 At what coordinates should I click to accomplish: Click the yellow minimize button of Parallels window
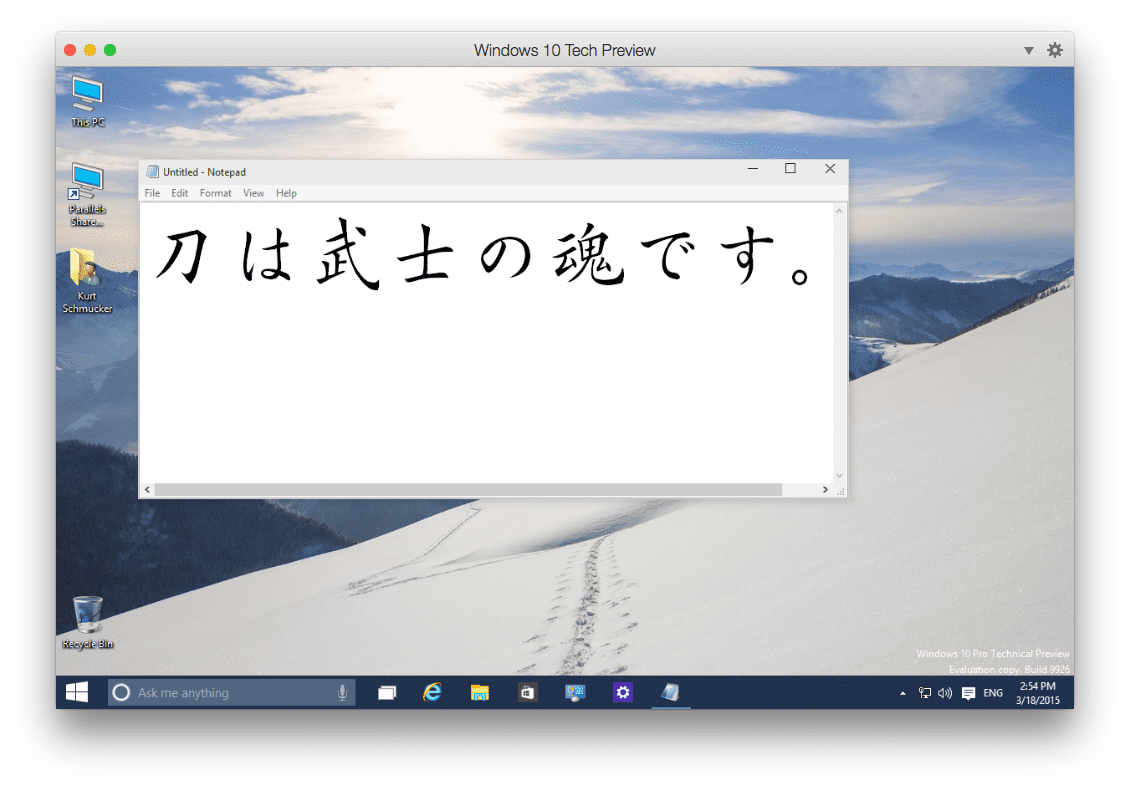pyautogui.click(x=90, y=50)
